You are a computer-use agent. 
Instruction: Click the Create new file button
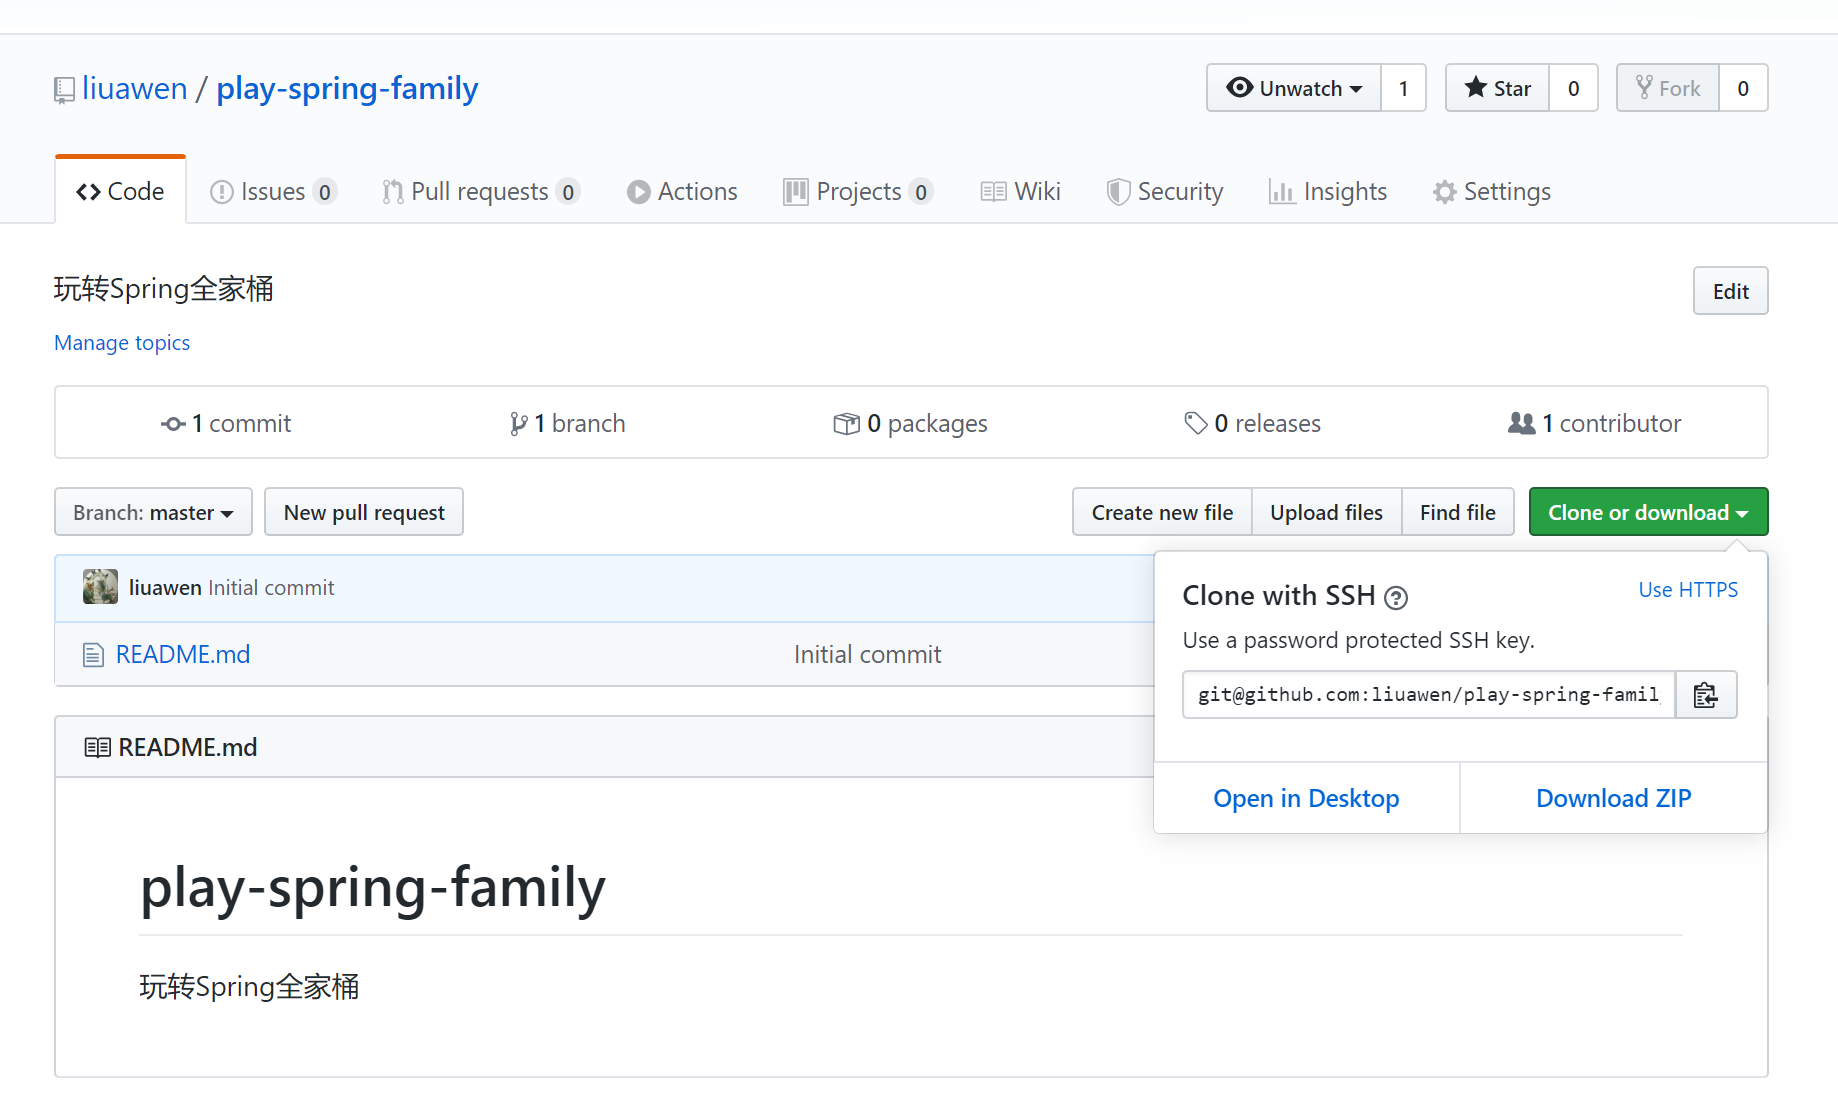coord(1162,512)
